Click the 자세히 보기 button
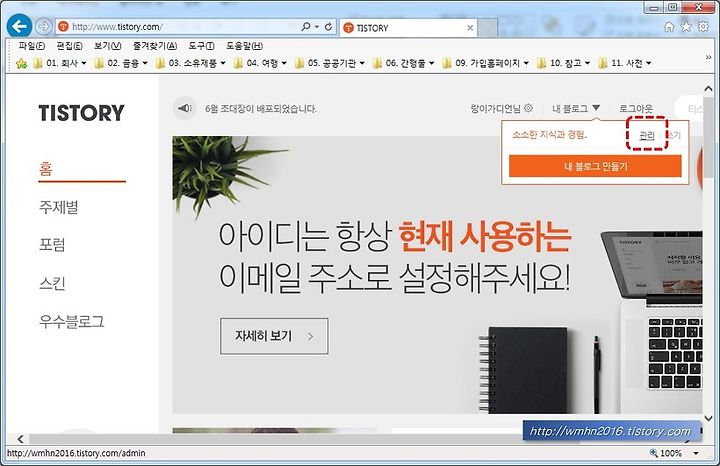This screenshot has width=720, height=466. point(274,336)
